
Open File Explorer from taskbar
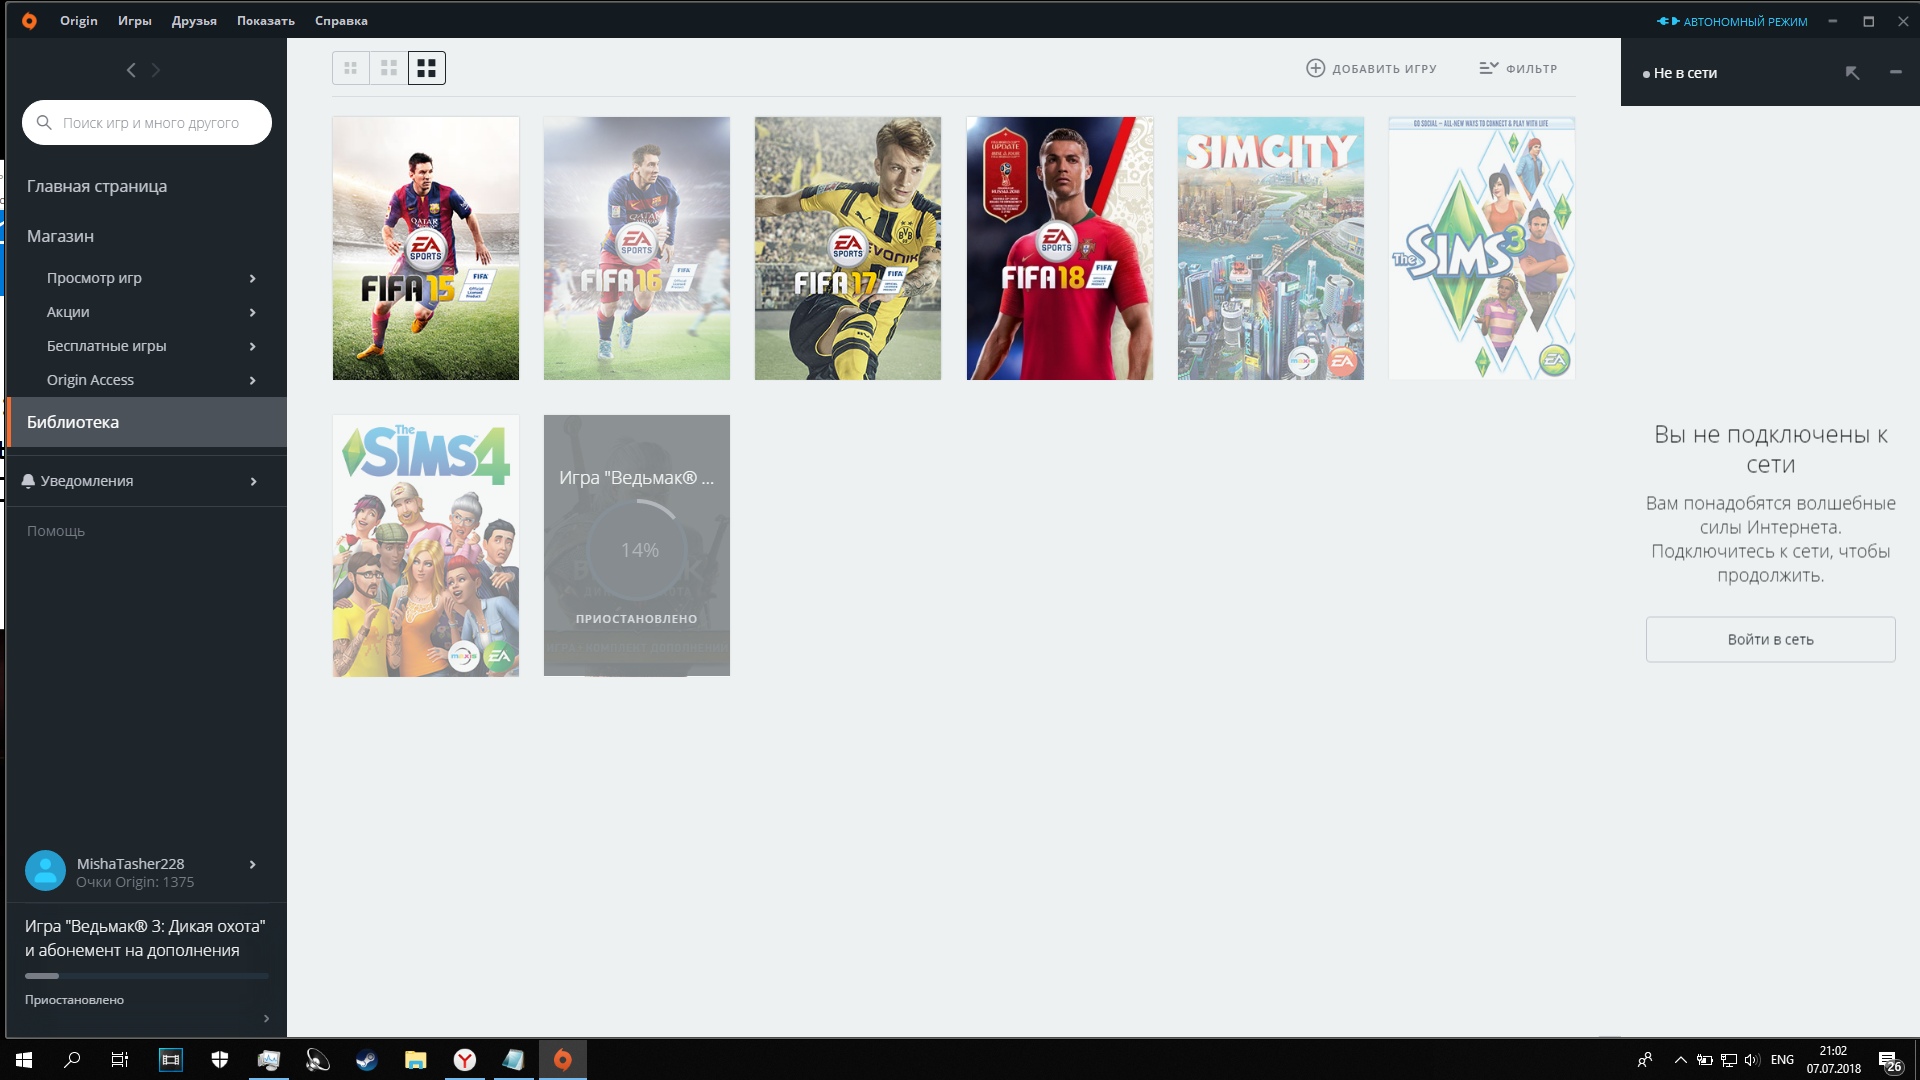[x=416, y=1060]
